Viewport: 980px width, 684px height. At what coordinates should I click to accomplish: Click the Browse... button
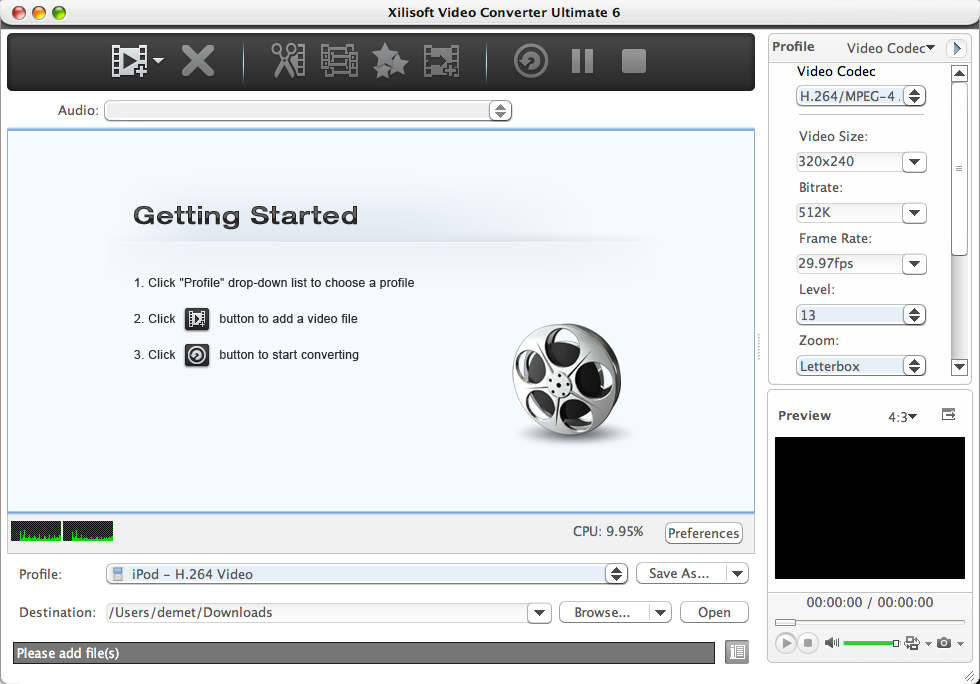[x=603, y=613]
